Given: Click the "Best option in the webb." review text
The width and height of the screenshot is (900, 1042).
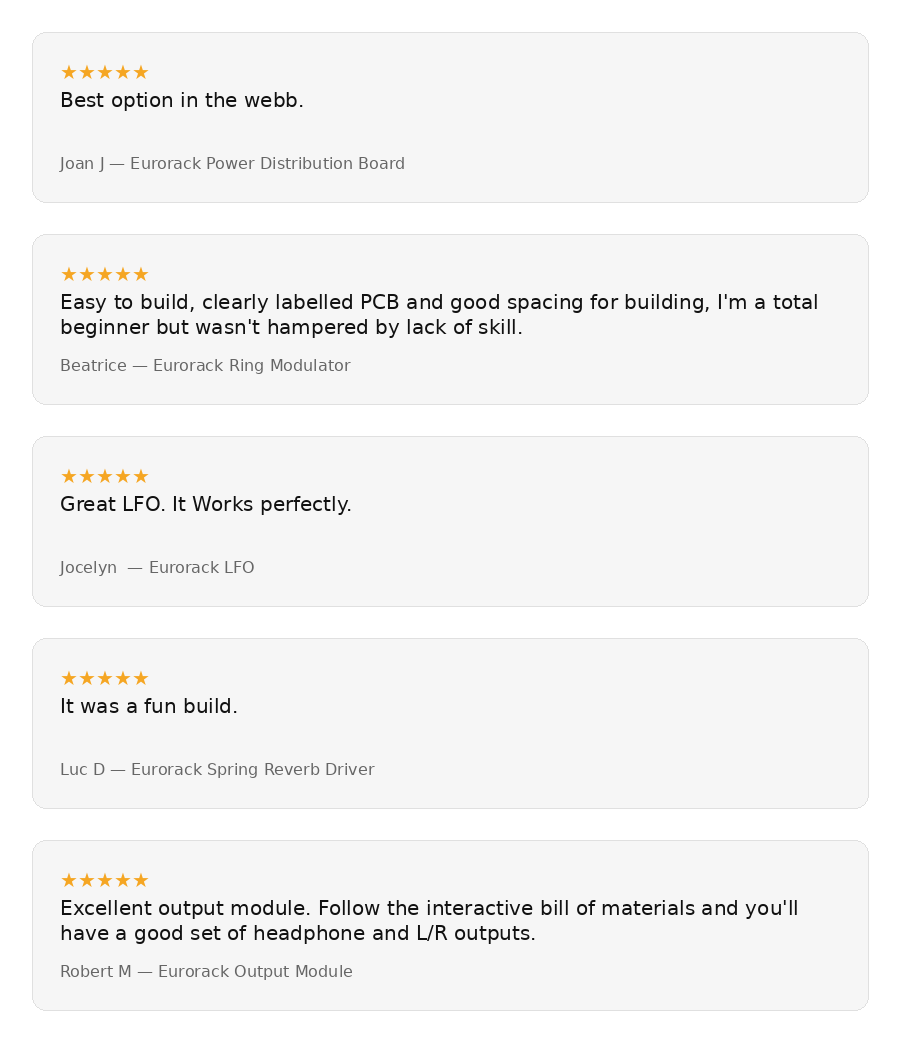Looking at the screenshot, I should coord(182,101).
